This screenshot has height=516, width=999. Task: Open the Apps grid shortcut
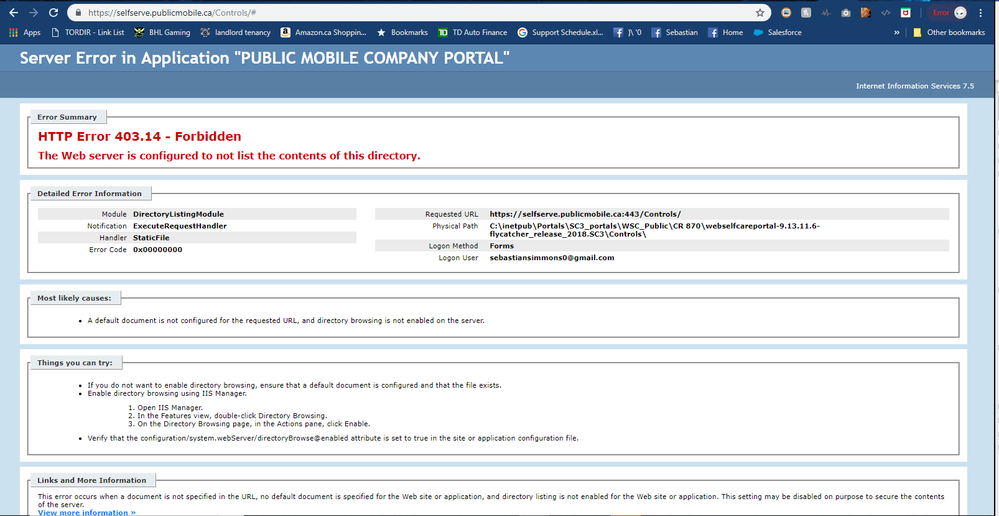tap(25, 32)
